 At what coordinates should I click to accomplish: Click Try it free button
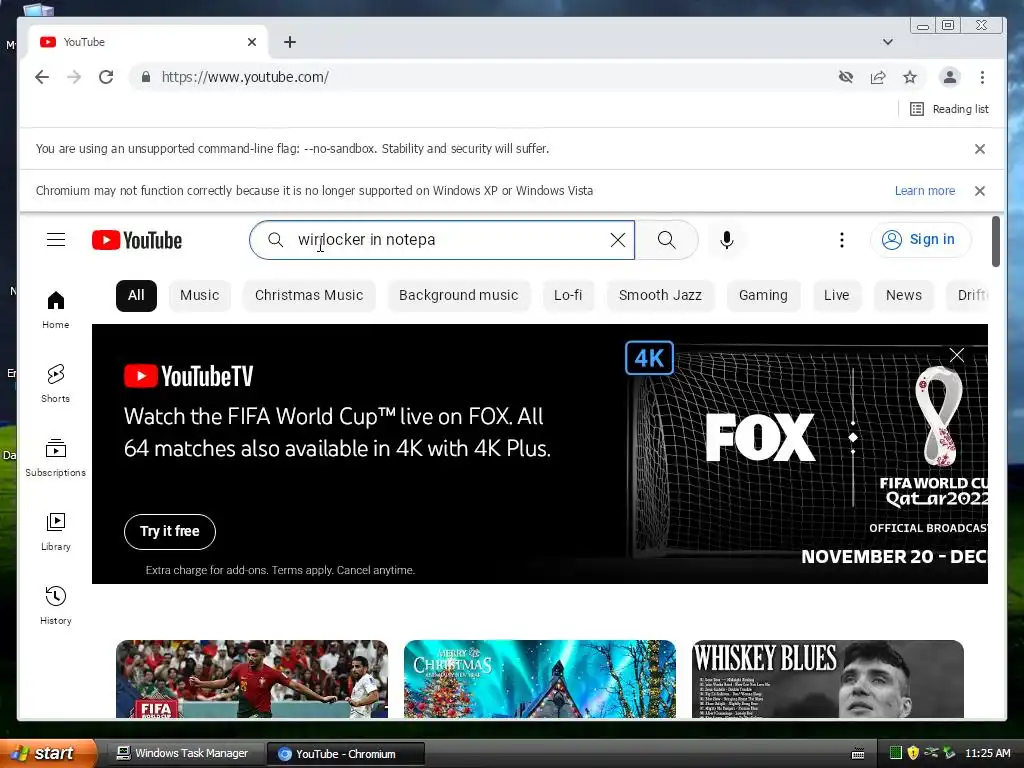(170, 532)
